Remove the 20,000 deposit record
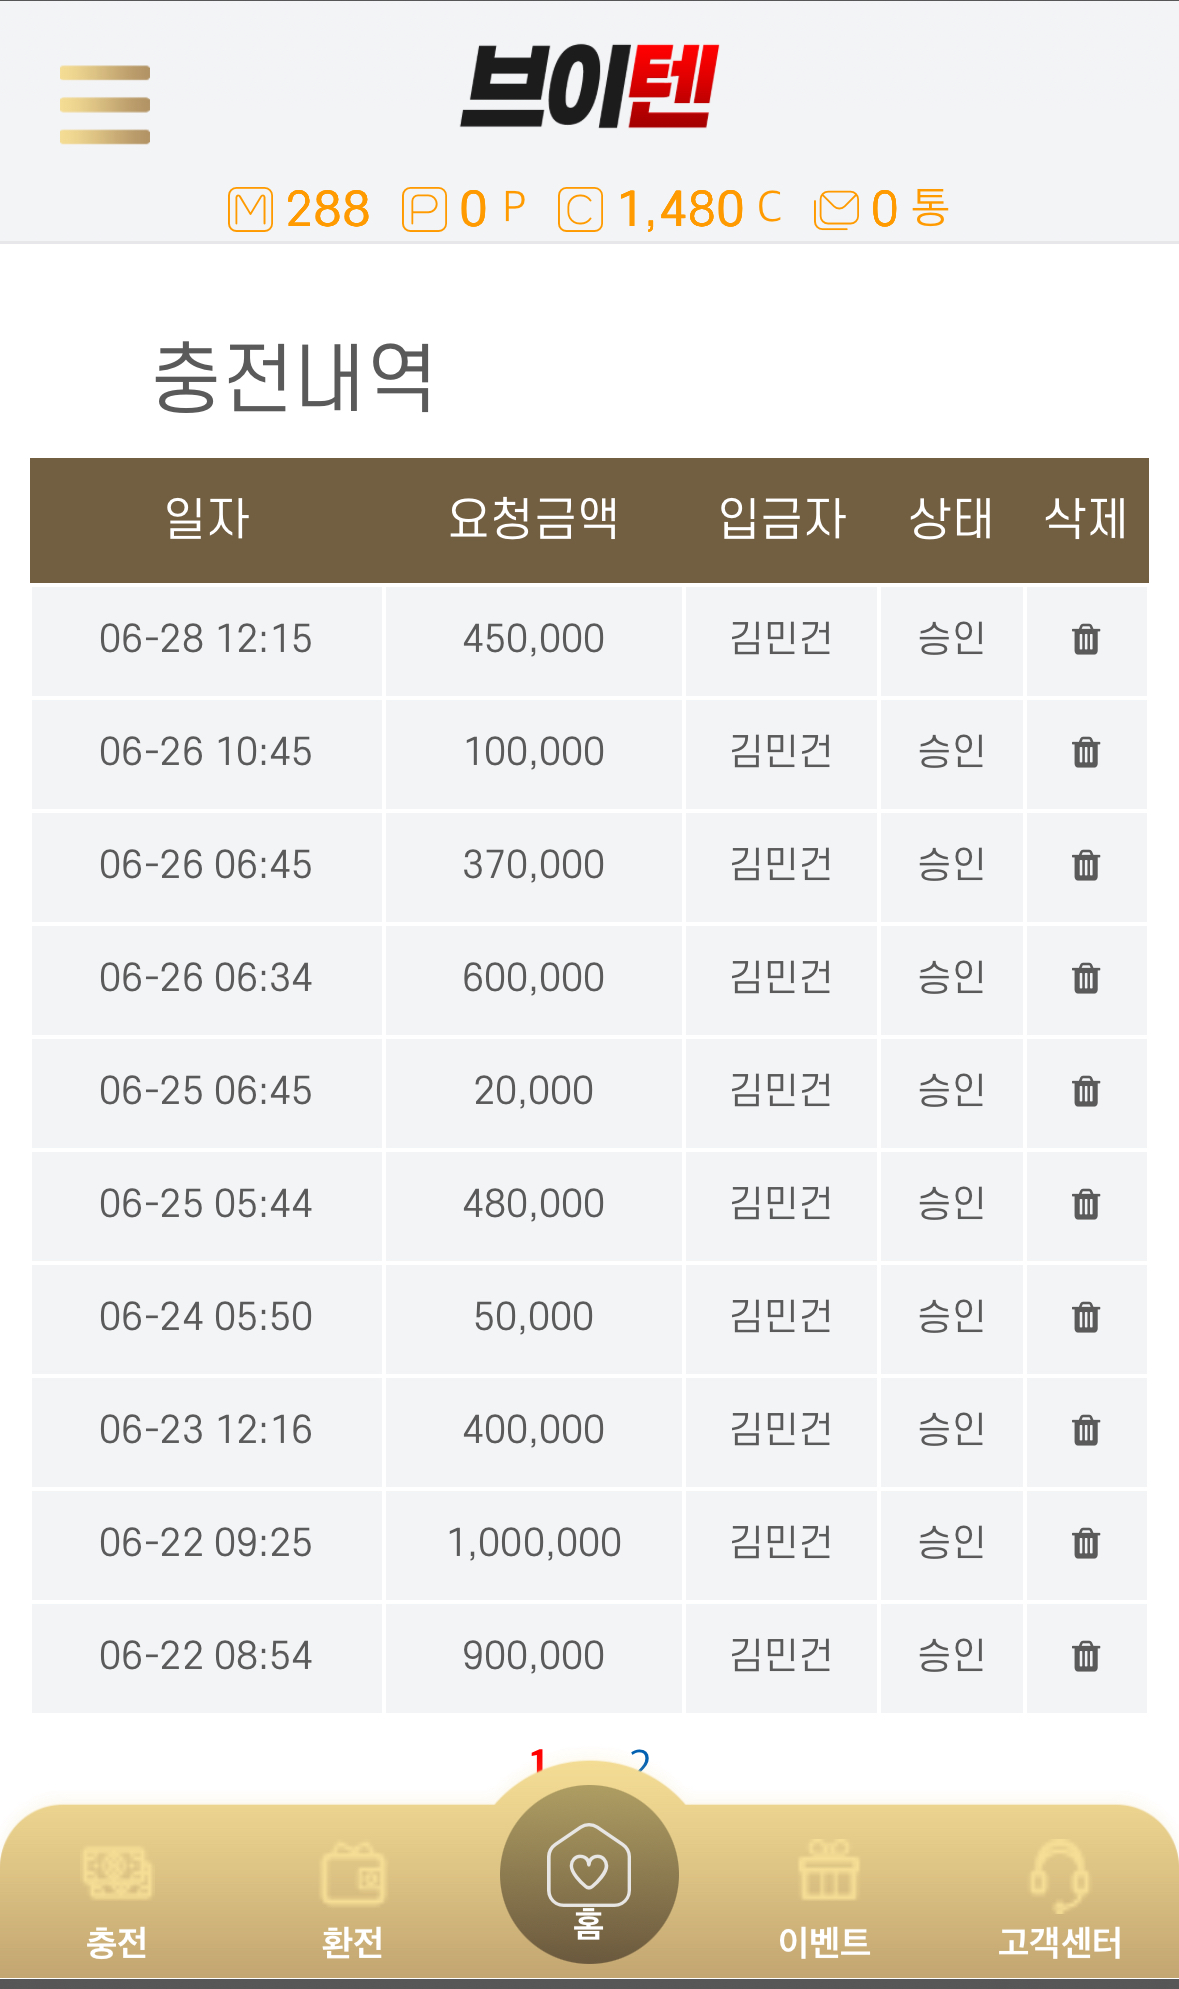 click(1086, 1091)
